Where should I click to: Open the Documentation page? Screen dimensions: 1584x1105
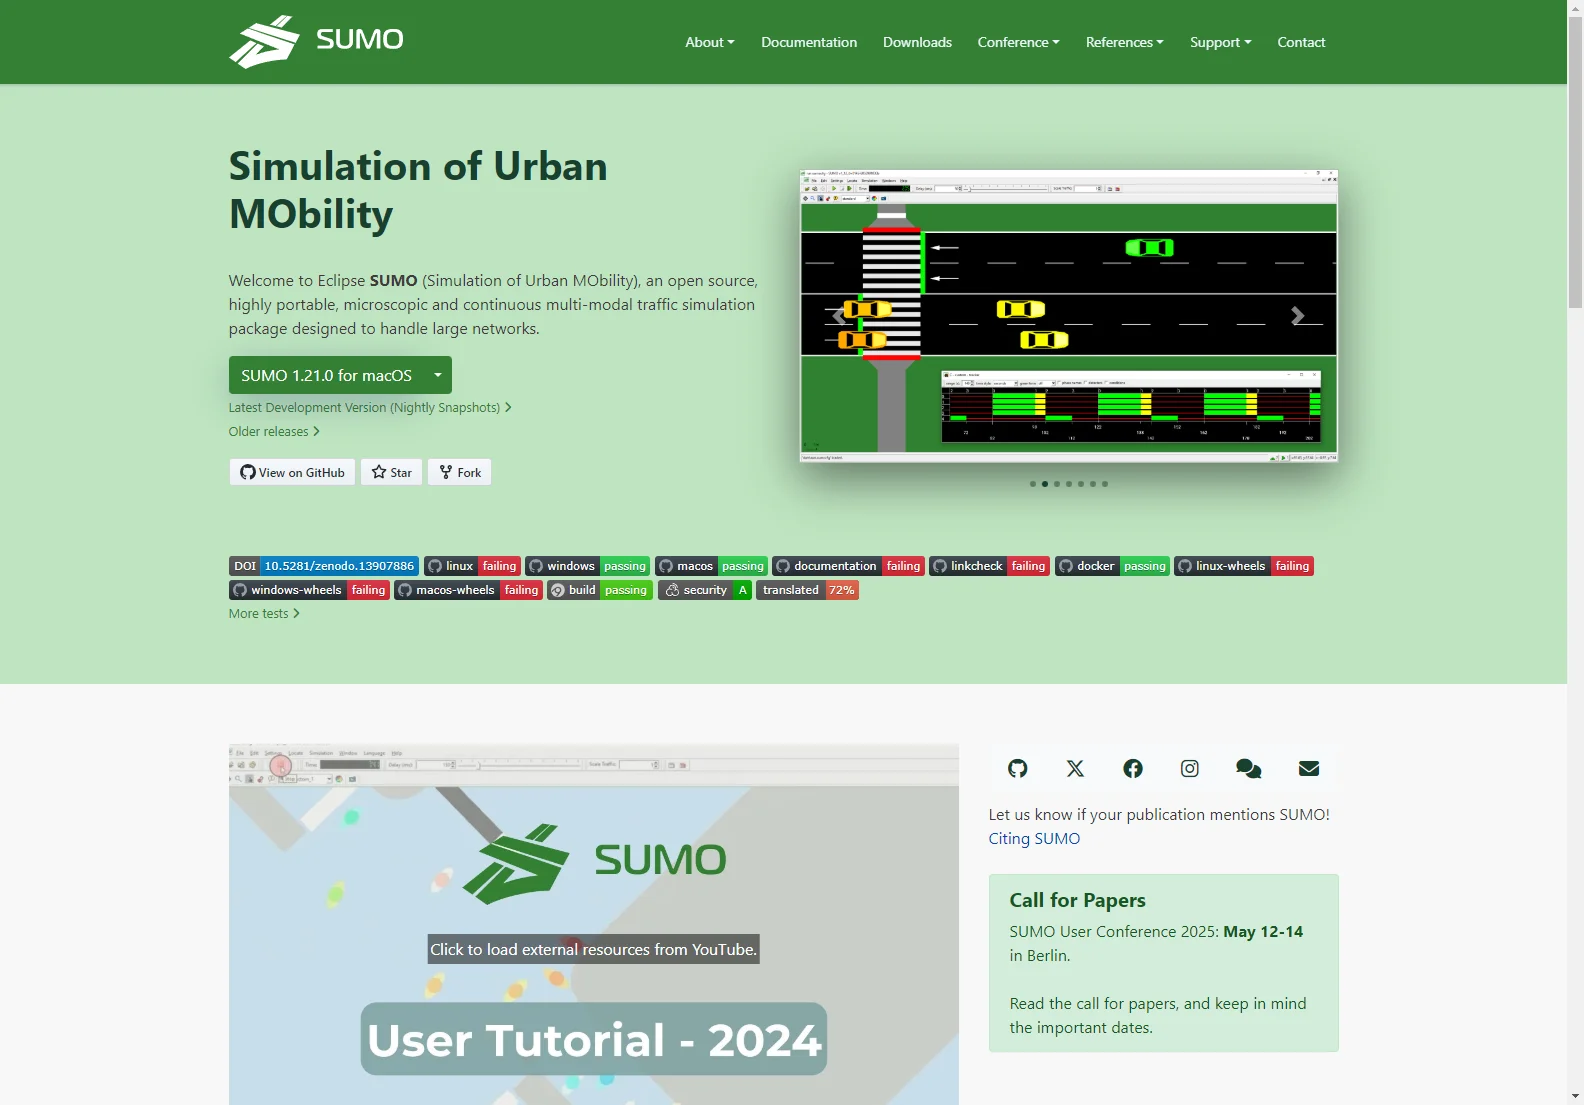pyautogui.click(x=808, y=42)
